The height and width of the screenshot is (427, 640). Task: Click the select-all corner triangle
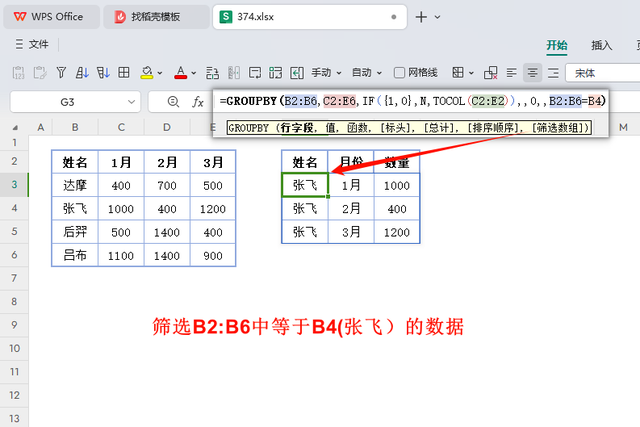(x=15, y=128)
